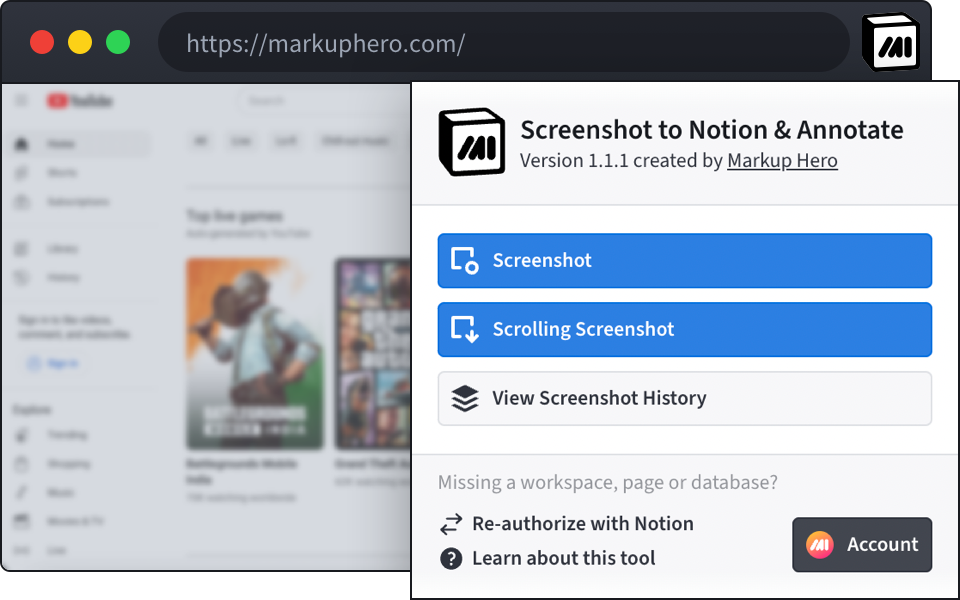
Task: Click the Sign in button in YouTube sidebar
Action: [53, 364]
